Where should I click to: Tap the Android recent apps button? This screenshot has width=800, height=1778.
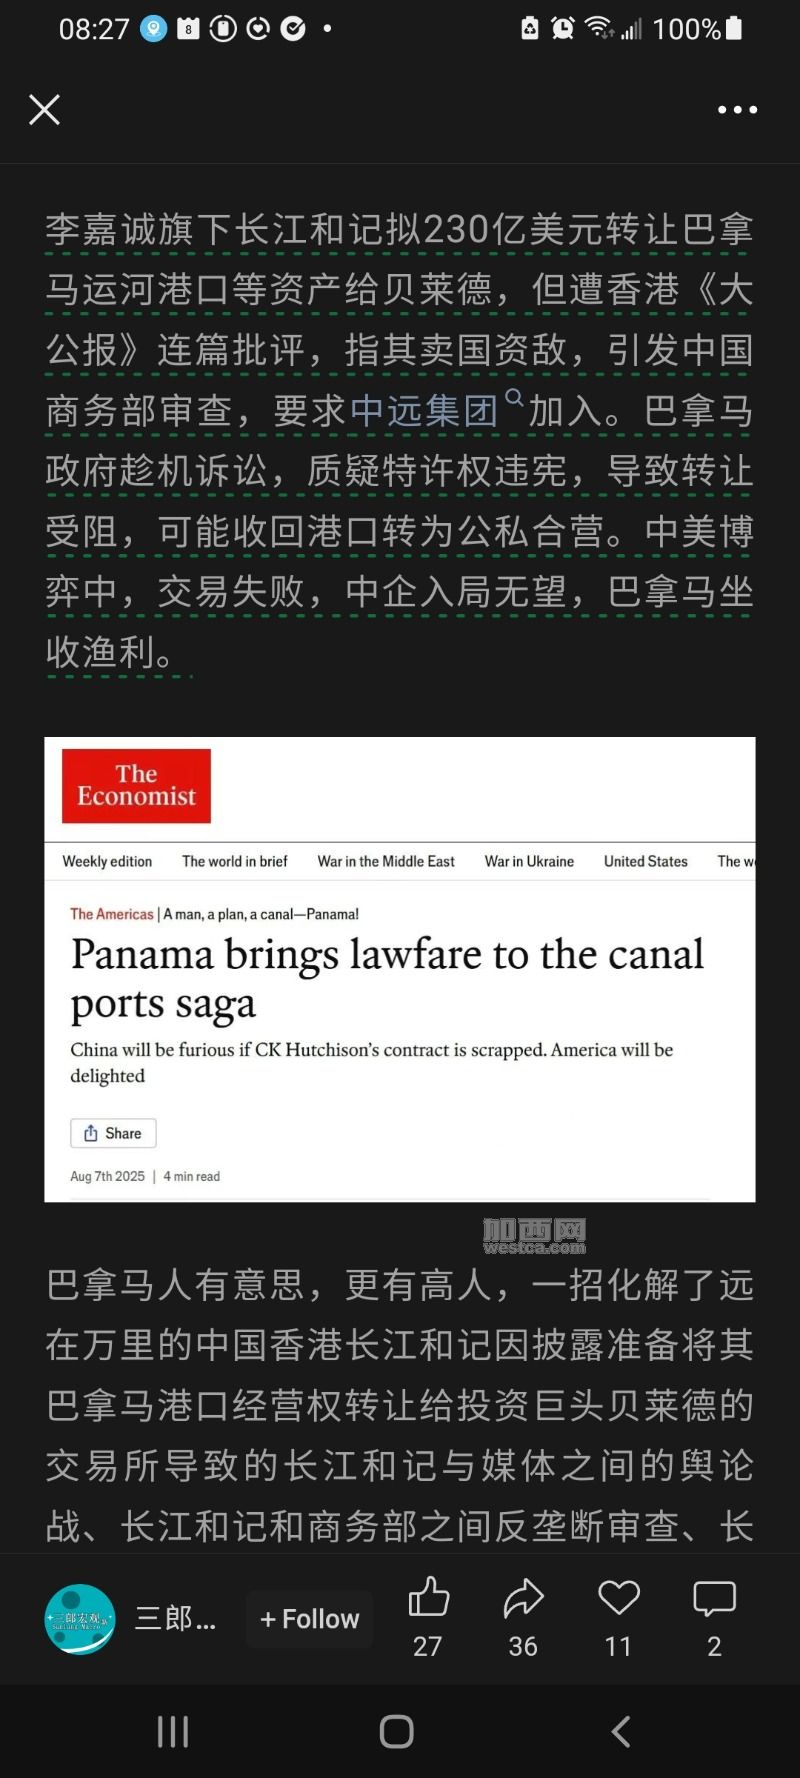click(x=173, y=1731)
